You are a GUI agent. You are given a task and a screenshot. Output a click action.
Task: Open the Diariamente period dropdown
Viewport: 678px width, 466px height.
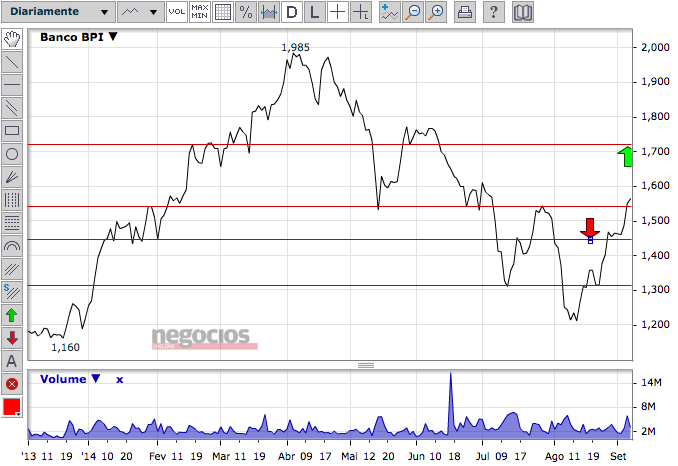(x=58, y=12)
